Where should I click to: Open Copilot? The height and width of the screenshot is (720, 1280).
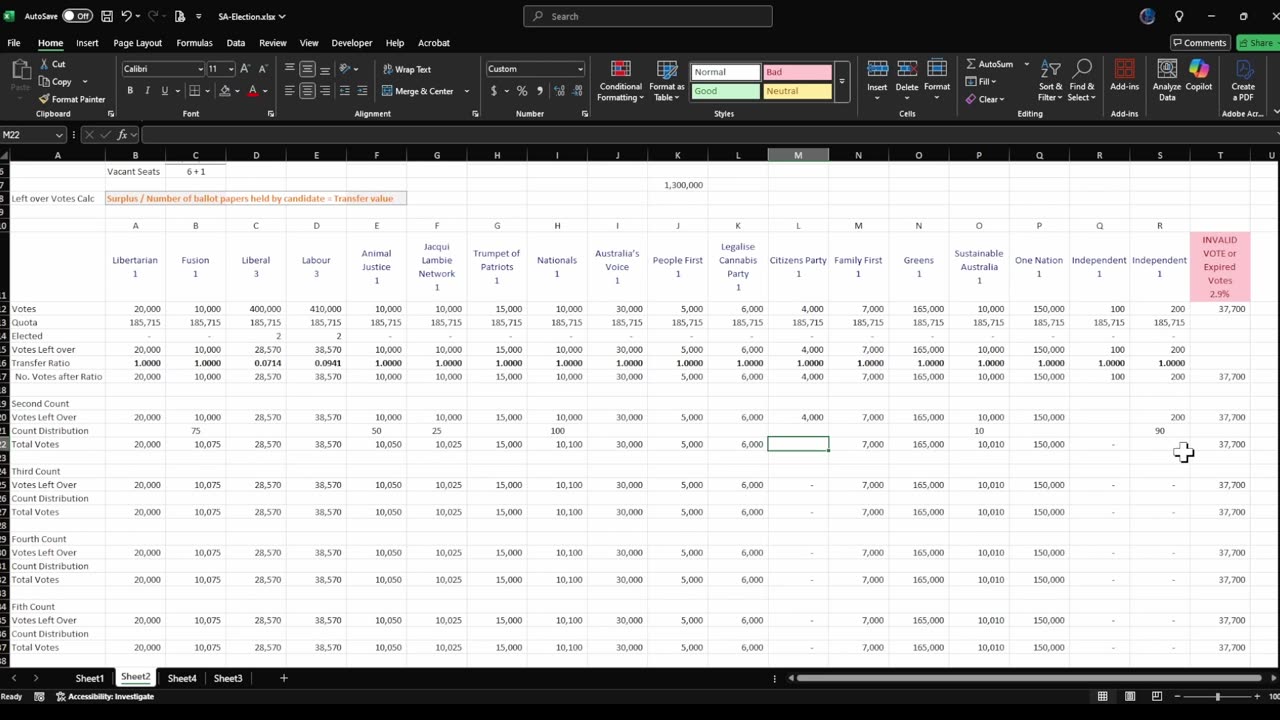[1199, 76]
